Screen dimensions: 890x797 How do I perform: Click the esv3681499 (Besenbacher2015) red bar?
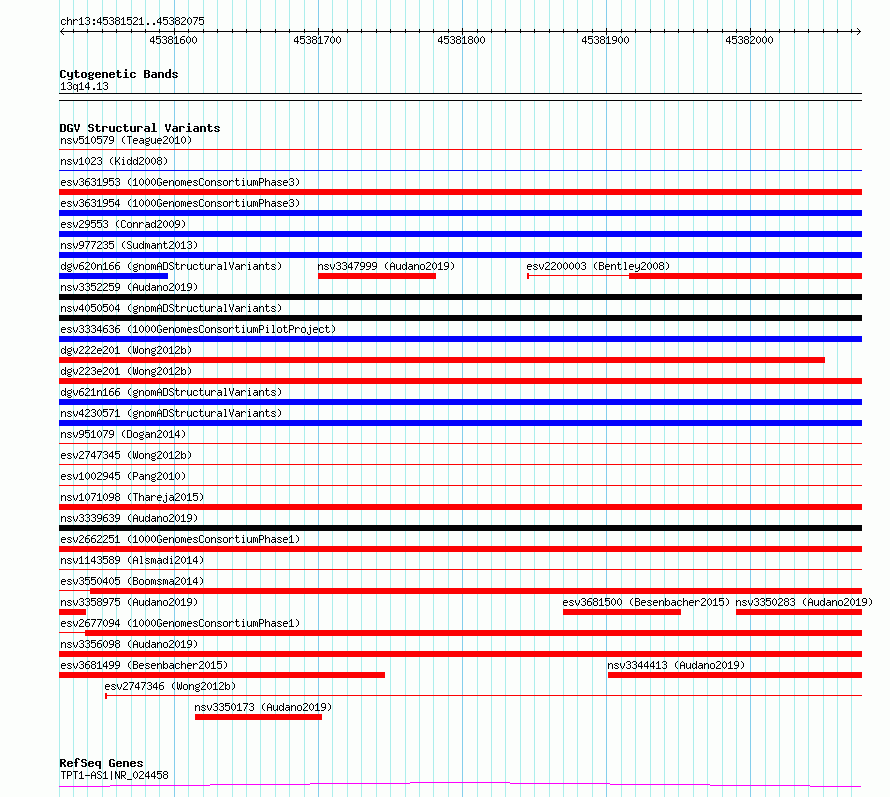point(222,675)
